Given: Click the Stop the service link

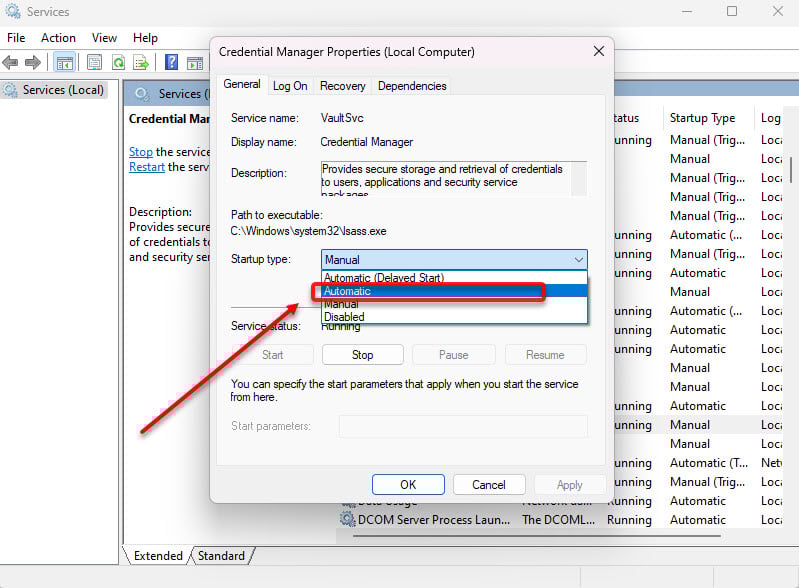Looking at the screenshot, I should 141,152.
